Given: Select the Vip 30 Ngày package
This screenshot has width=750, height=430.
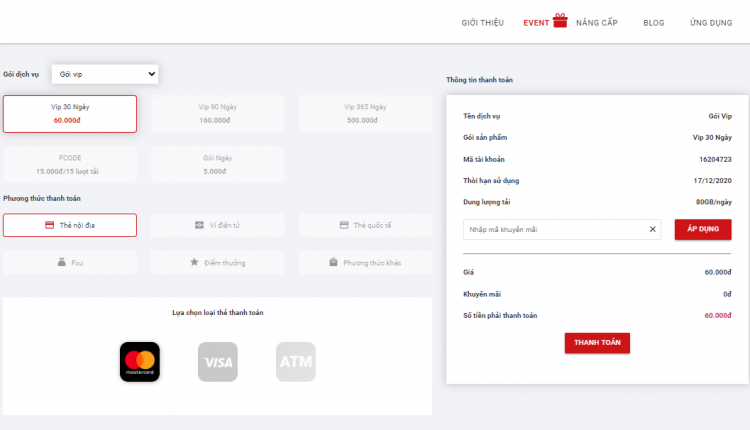Looking at the screenshot, I should (x=70, y=114).
